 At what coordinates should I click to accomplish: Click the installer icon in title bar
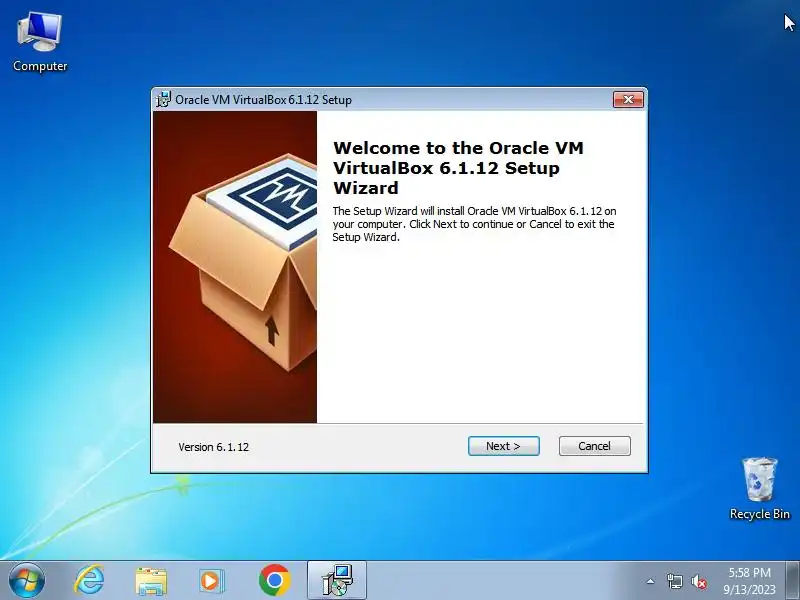tap(163, 99)
